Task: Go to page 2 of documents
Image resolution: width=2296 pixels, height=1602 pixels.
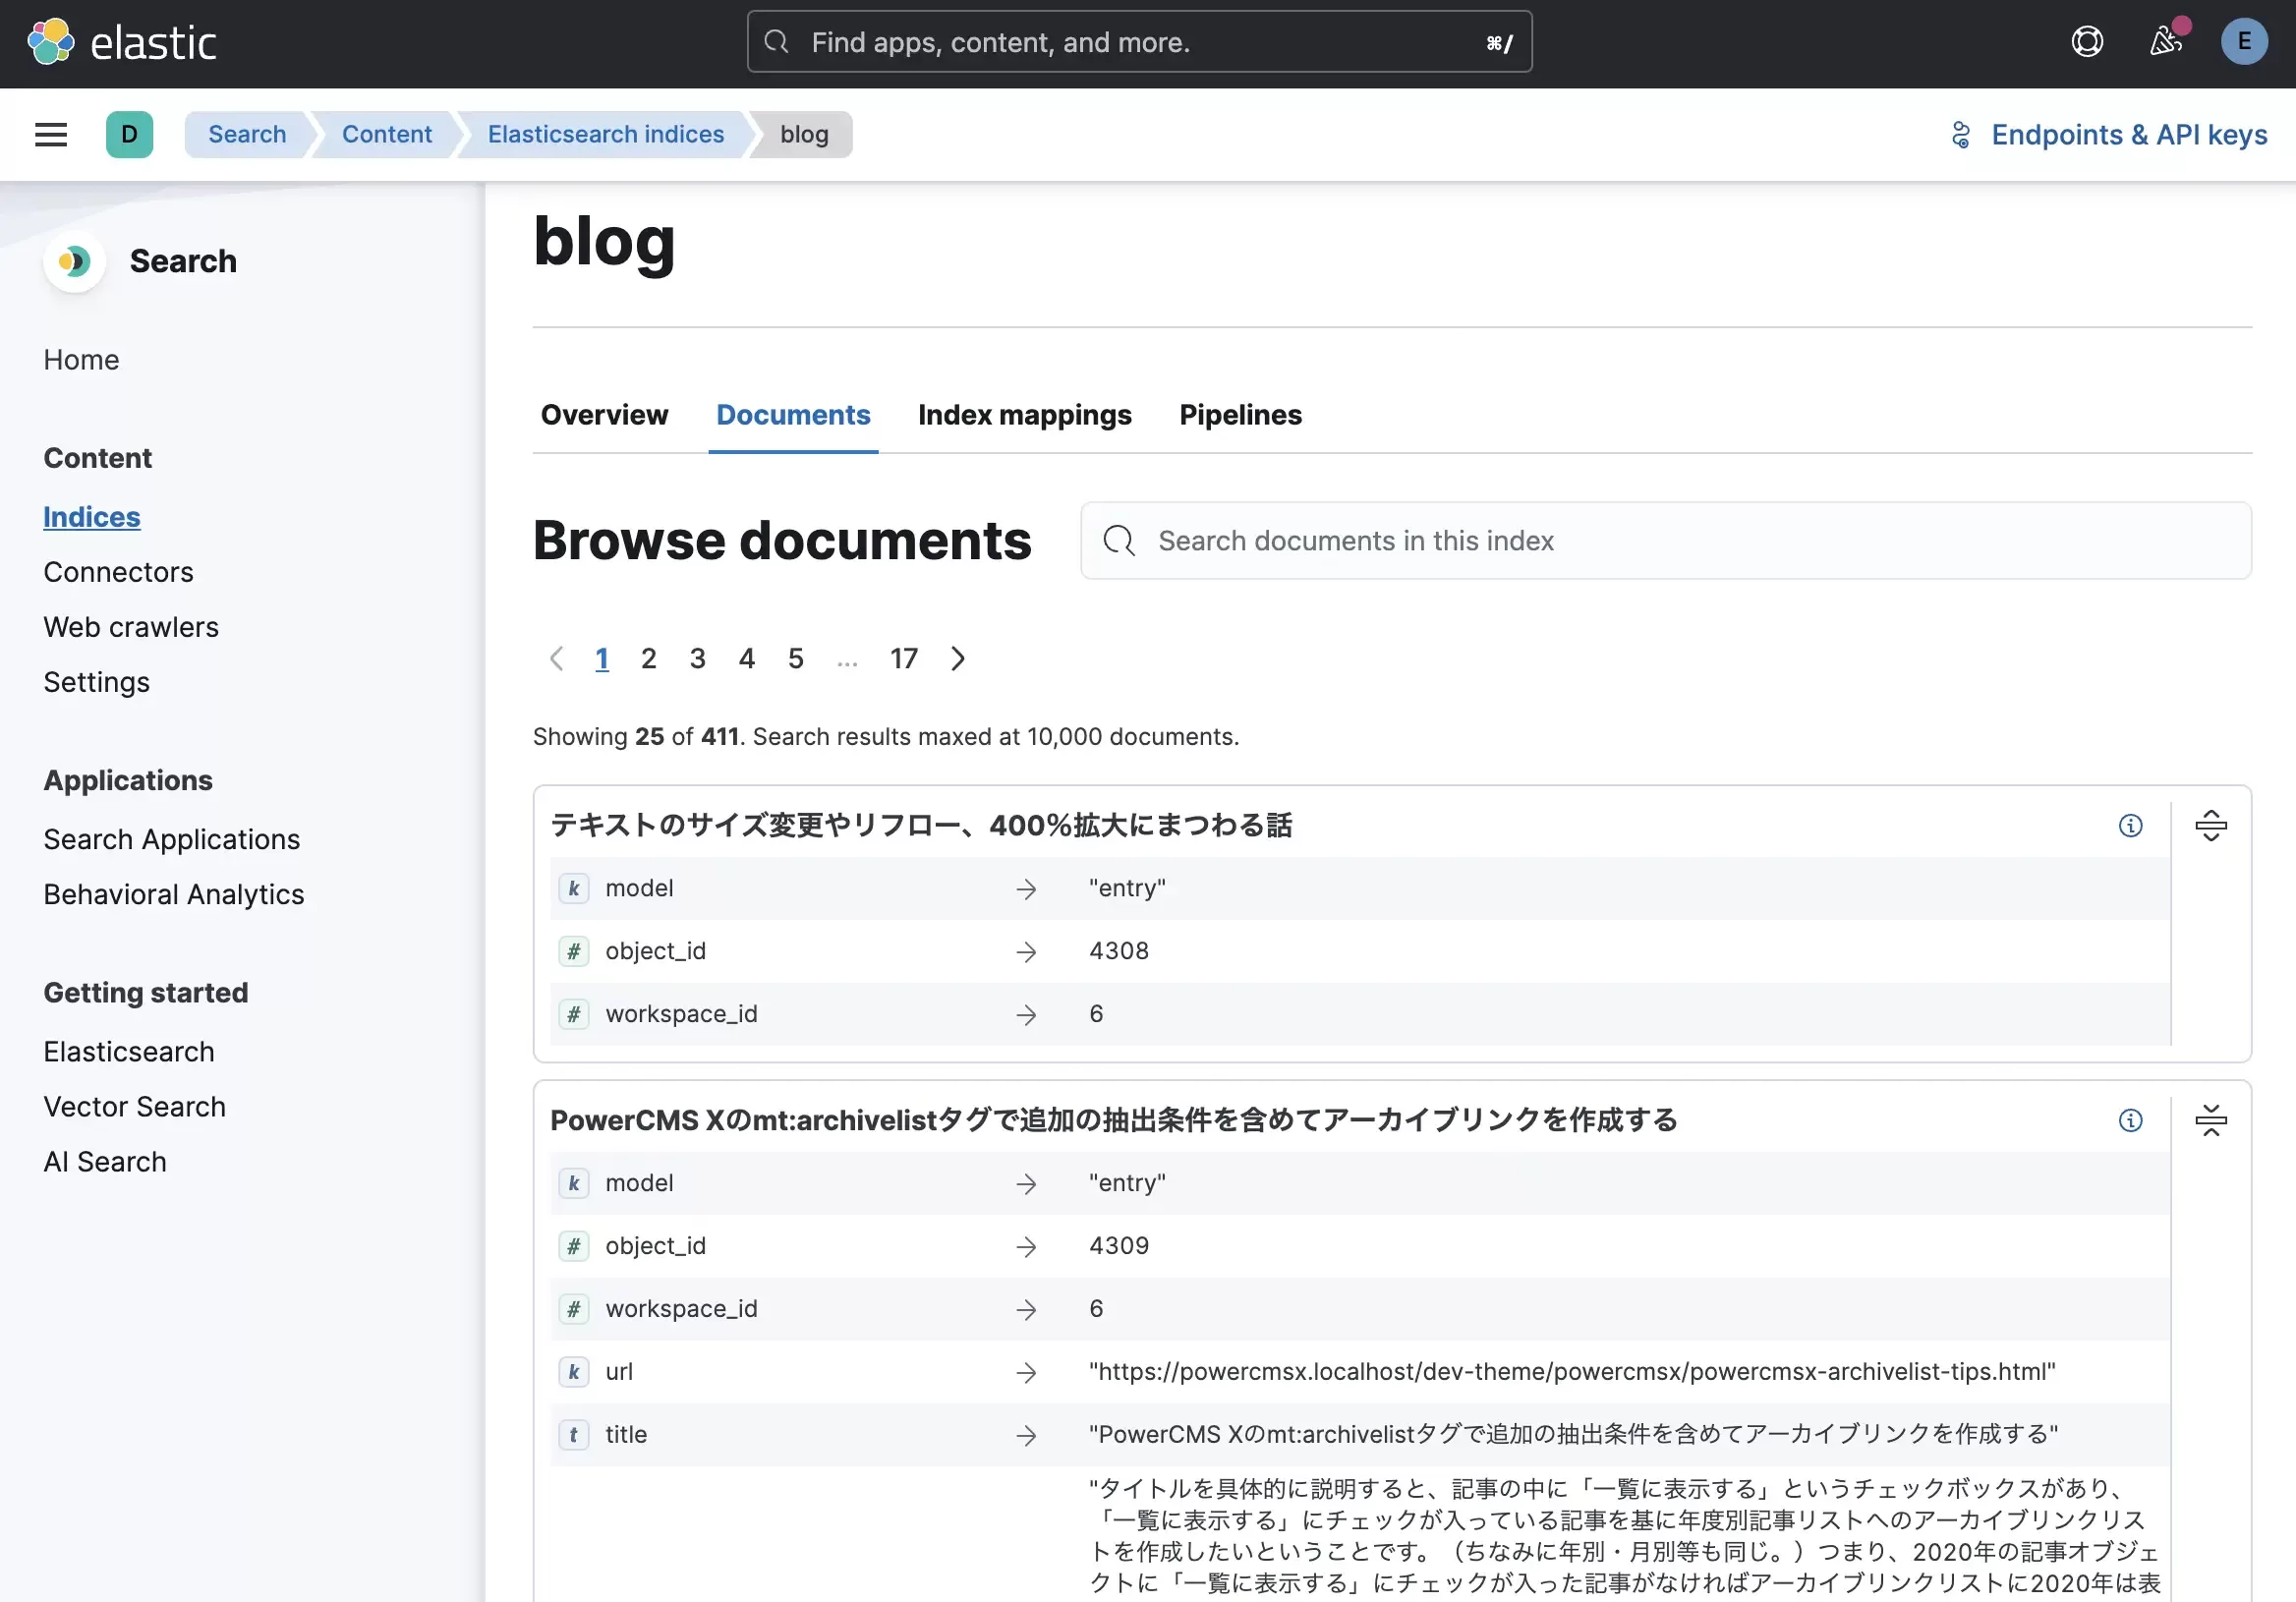Action: tap(648, 658)
